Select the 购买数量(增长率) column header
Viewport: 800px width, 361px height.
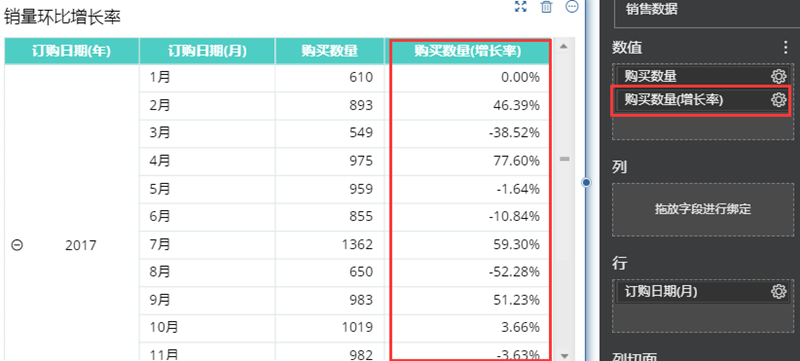click(467, 51)
